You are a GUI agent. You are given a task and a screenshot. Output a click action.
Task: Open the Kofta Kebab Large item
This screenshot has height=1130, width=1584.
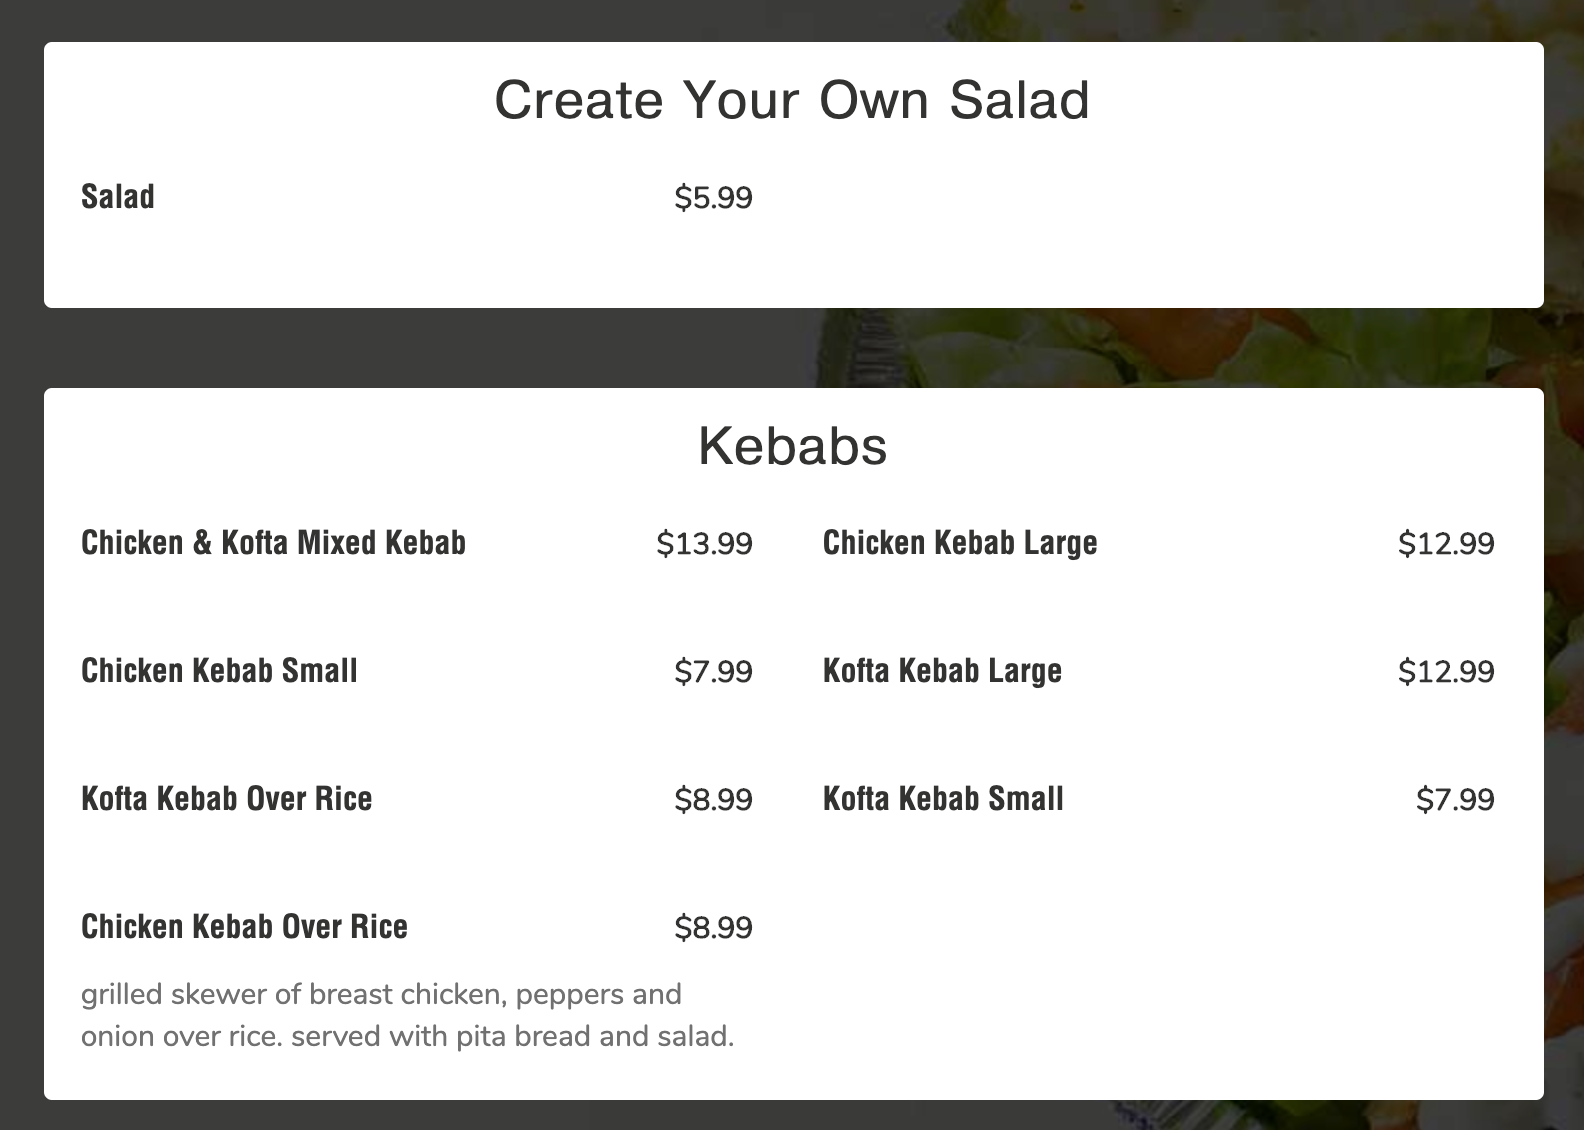[x=942, y=671]
